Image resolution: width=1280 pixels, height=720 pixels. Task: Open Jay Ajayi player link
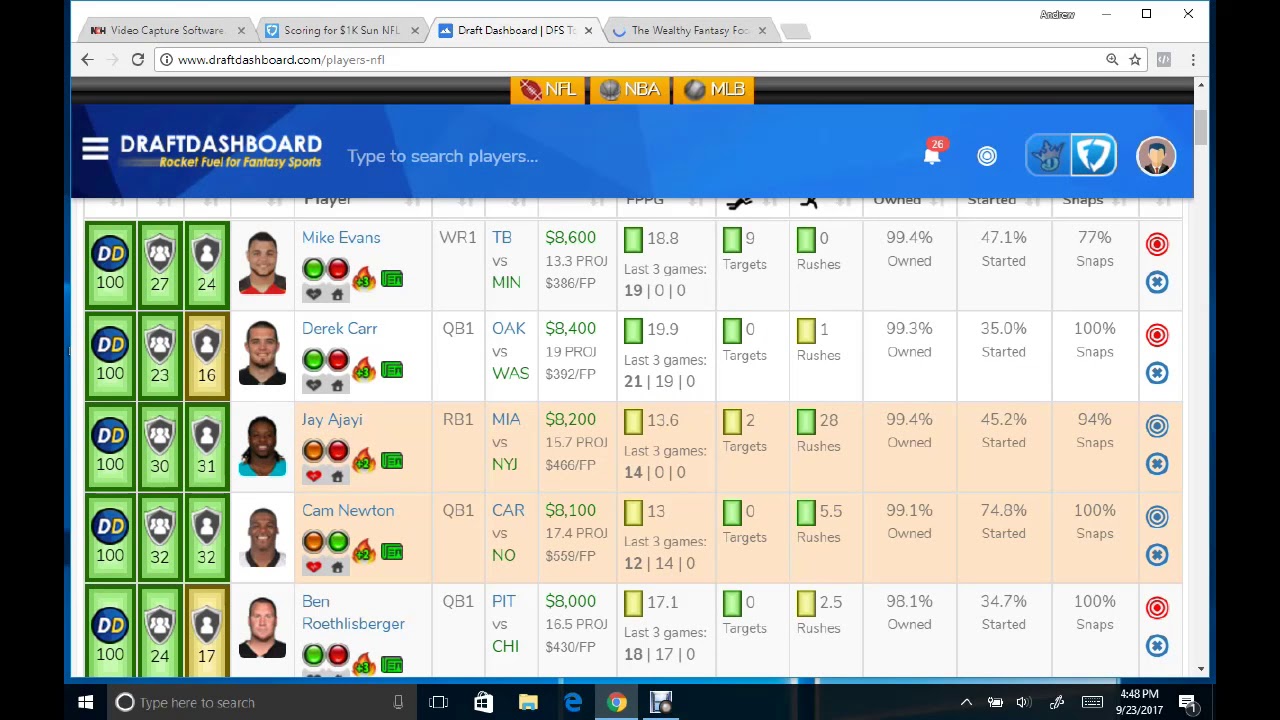click(332, 420)
